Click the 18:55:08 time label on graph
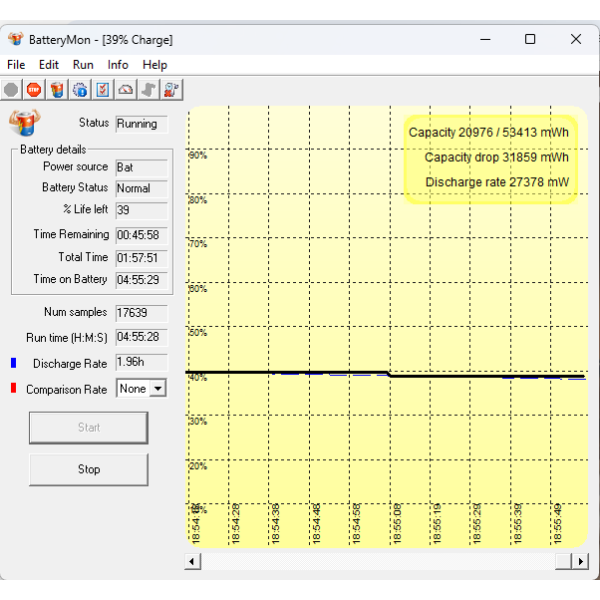 (397, 523)
